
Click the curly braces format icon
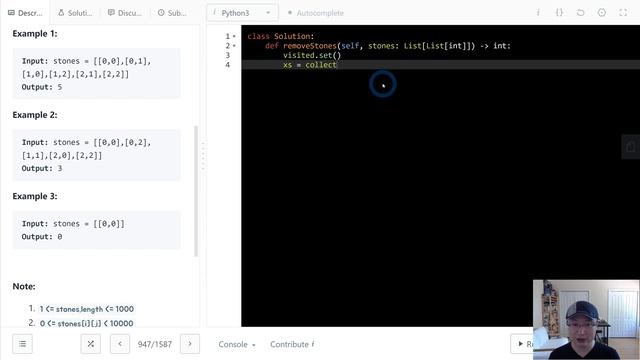click(x=559, y=13)
